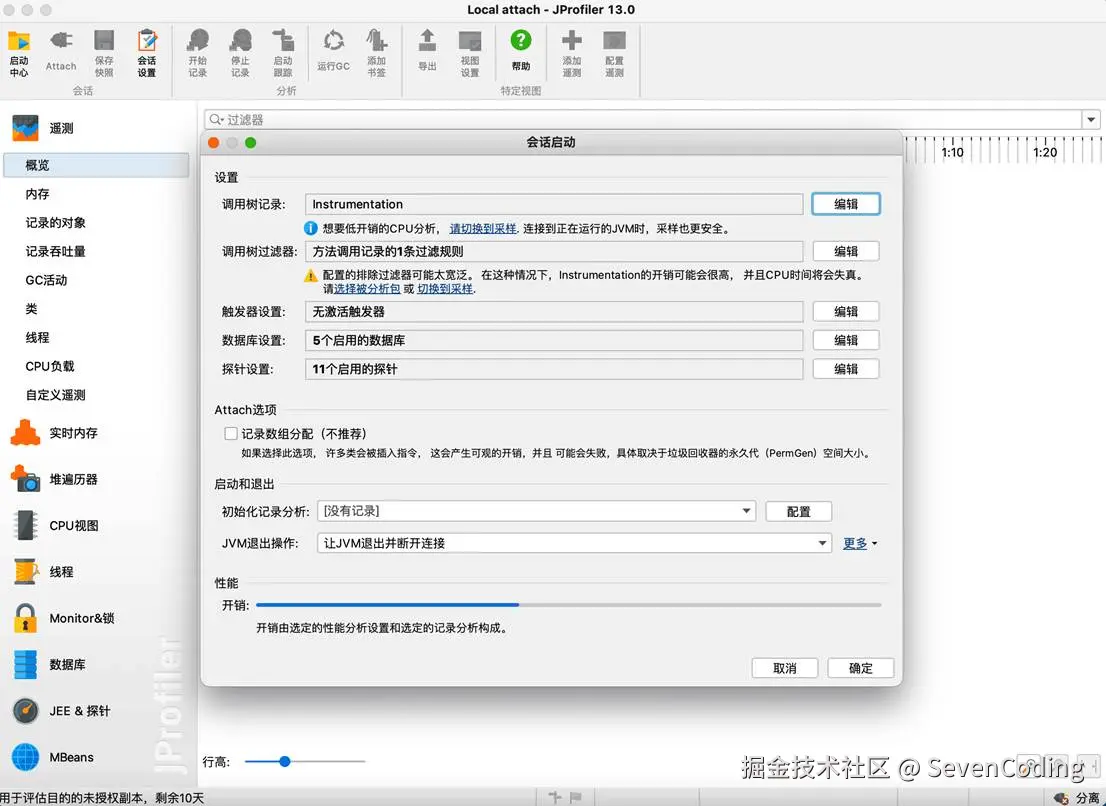Screen dimensions: 1106x806
Task: Click the 探针设置 11个启用的探针 field
Action: [554, 369]
